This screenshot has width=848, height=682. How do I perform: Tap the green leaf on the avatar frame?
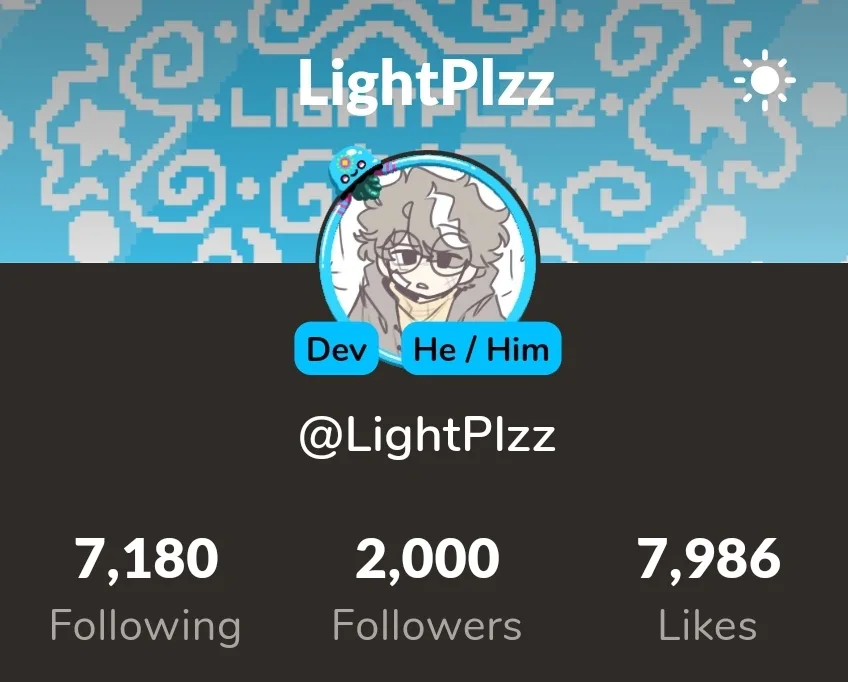pos(368,188)
